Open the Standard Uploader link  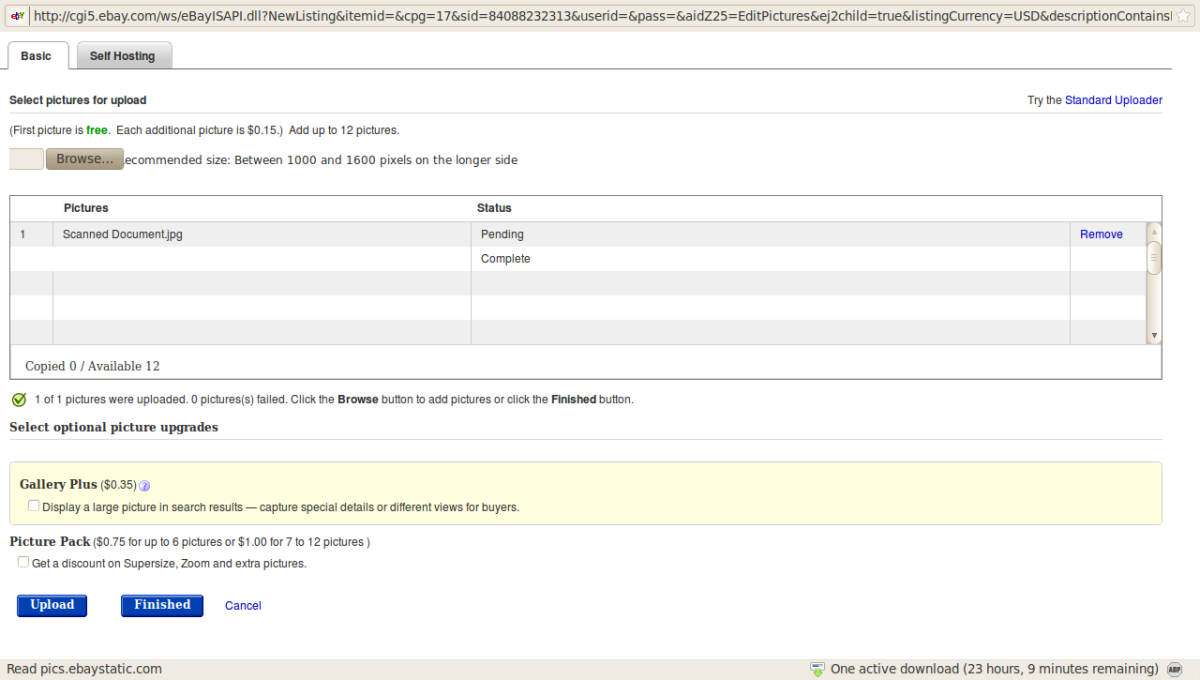(1113, 100)
